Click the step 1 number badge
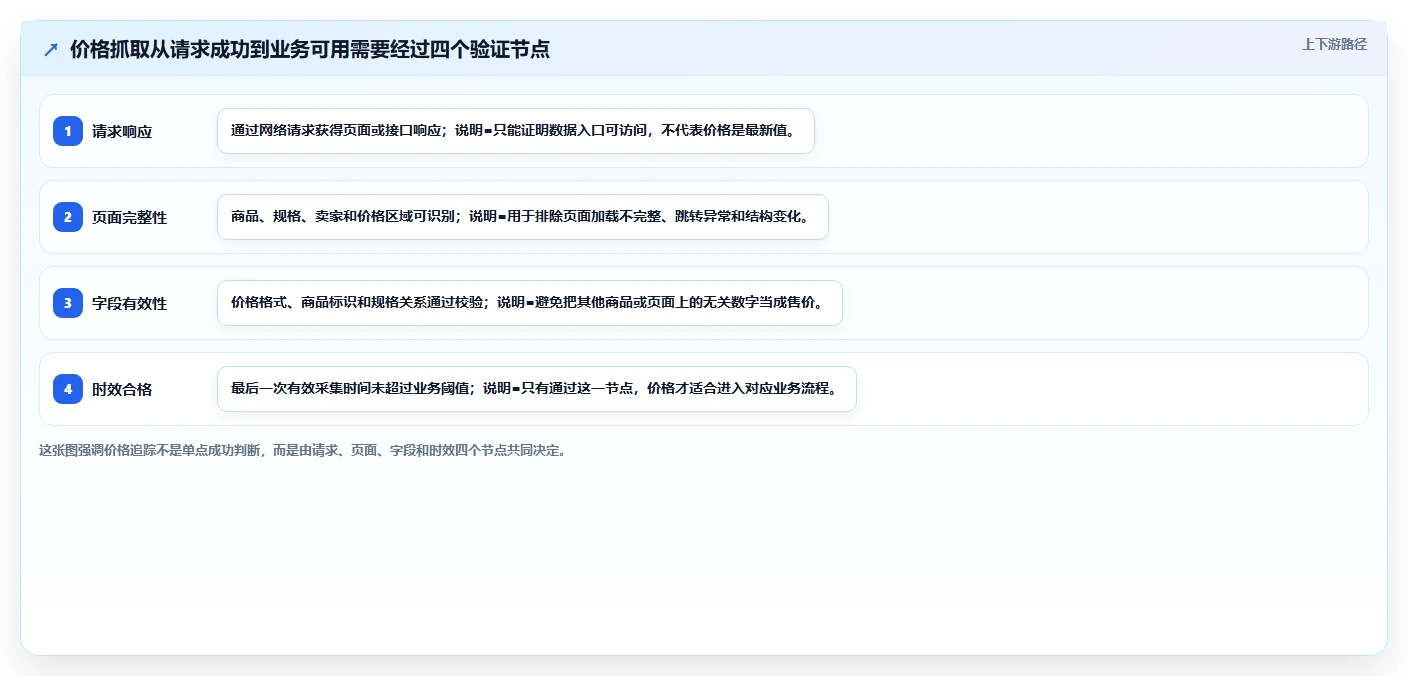This screenshot has height=676, width=1408. click(68, 131)
